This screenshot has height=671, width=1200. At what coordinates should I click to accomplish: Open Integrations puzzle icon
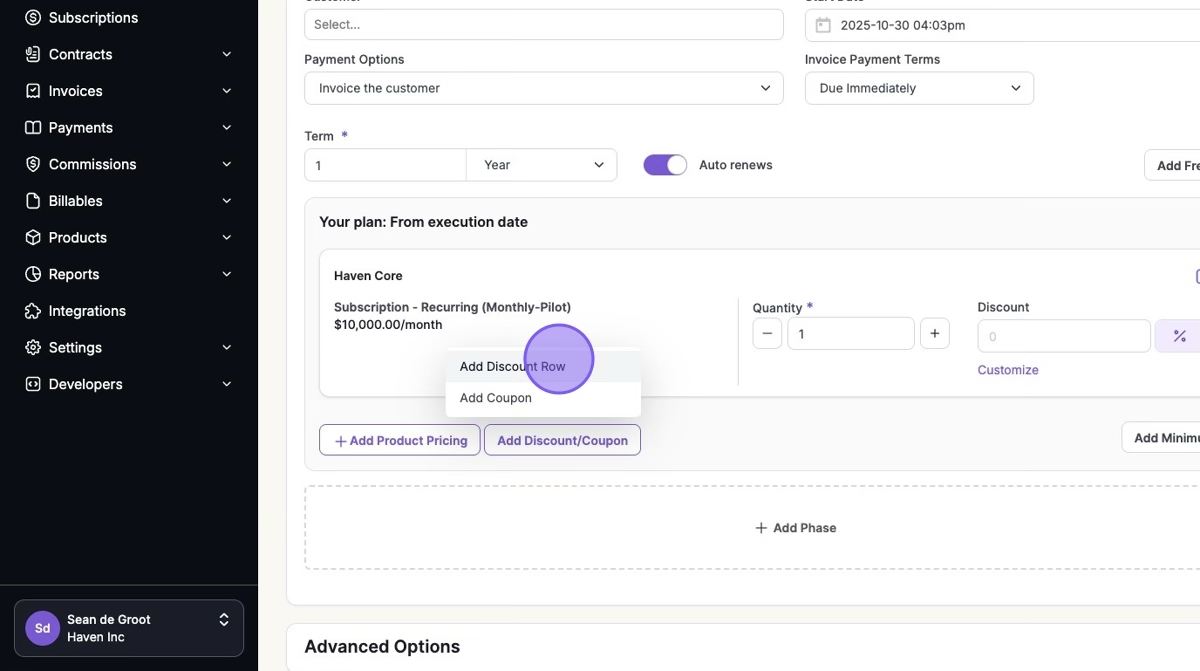[x=33, y=311]
